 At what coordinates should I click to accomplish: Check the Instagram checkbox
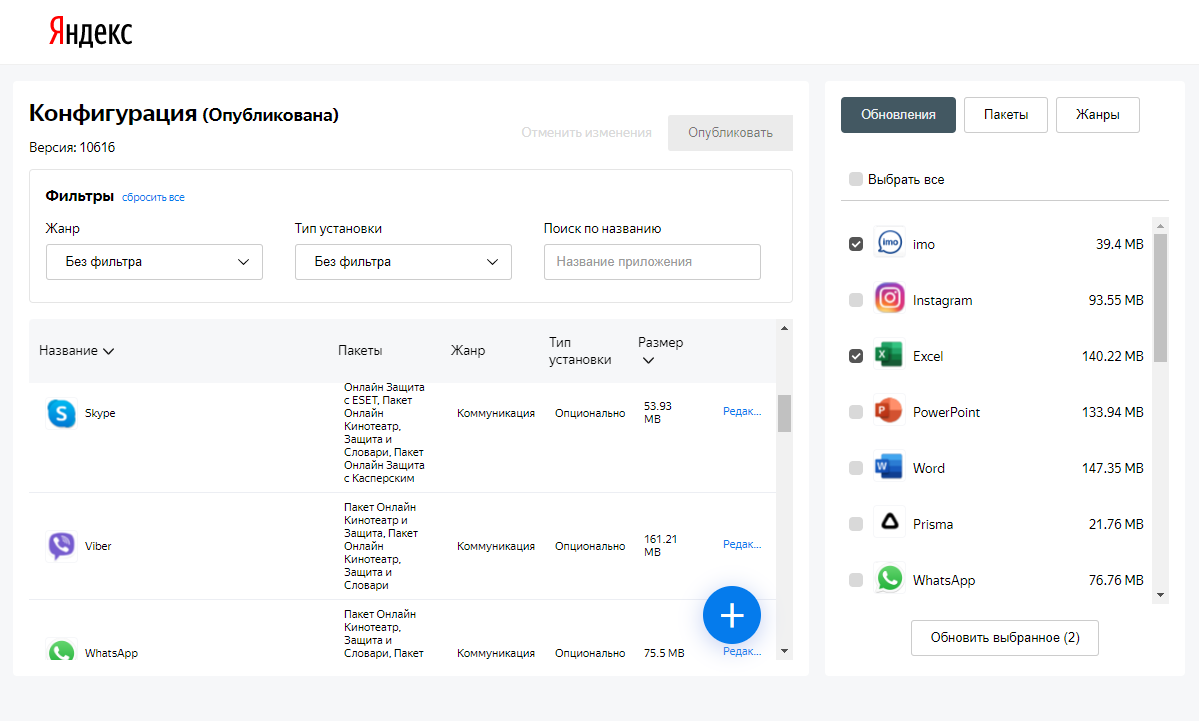(x=856, y=300)
